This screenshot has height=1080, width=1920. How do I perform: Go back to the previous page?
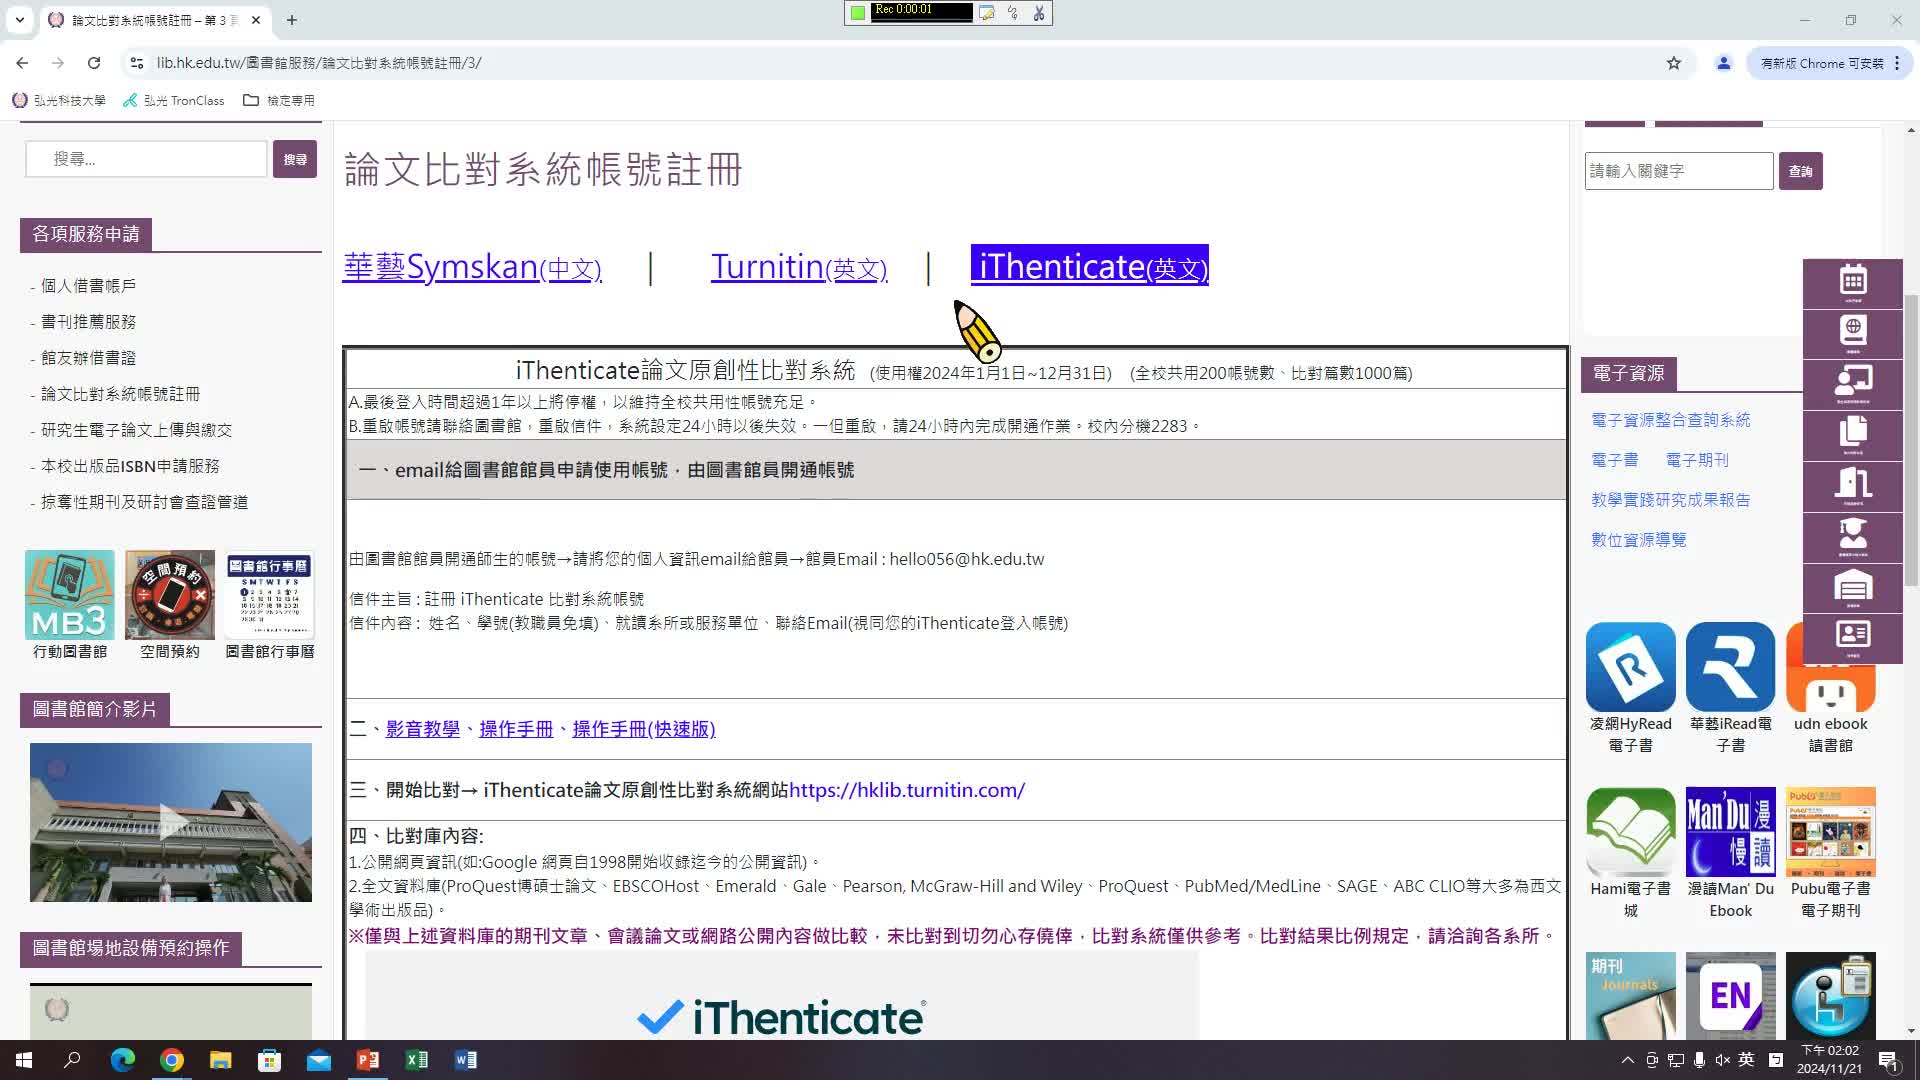[22, 63]
